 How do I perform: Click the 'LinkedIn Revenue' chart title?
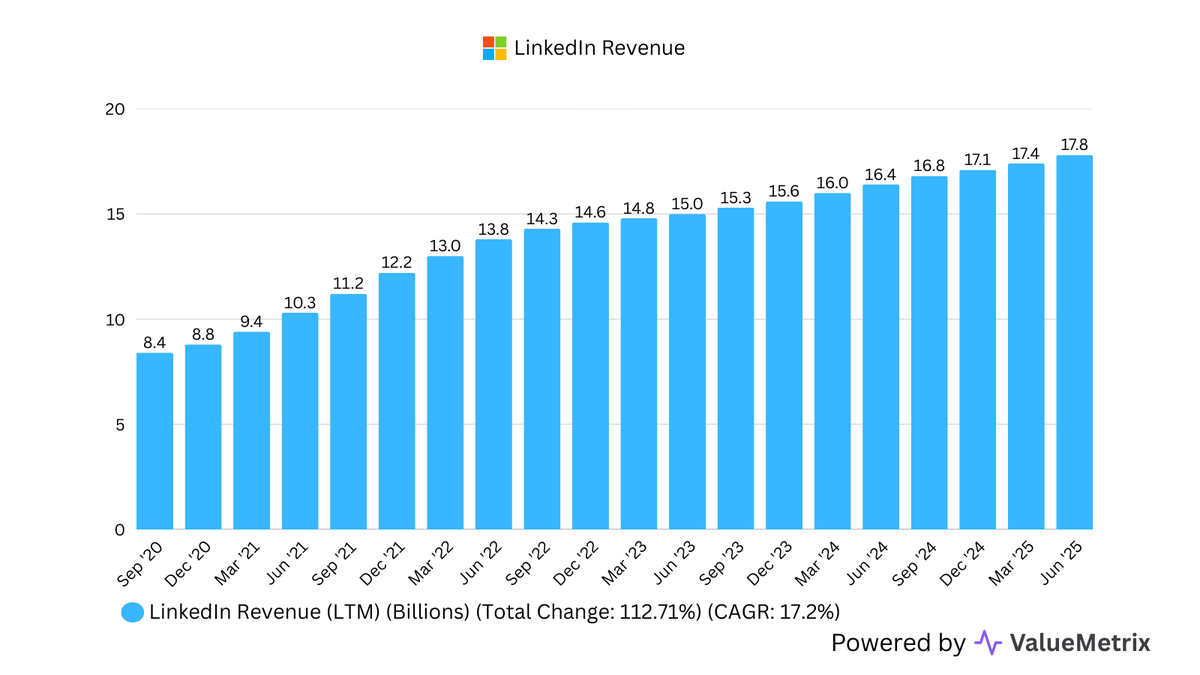coord(600,48)
